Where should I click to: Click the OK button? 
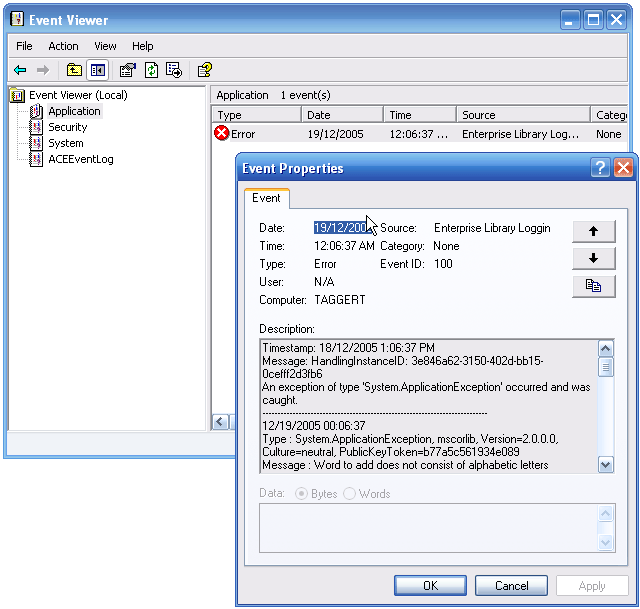pos(430,586)
